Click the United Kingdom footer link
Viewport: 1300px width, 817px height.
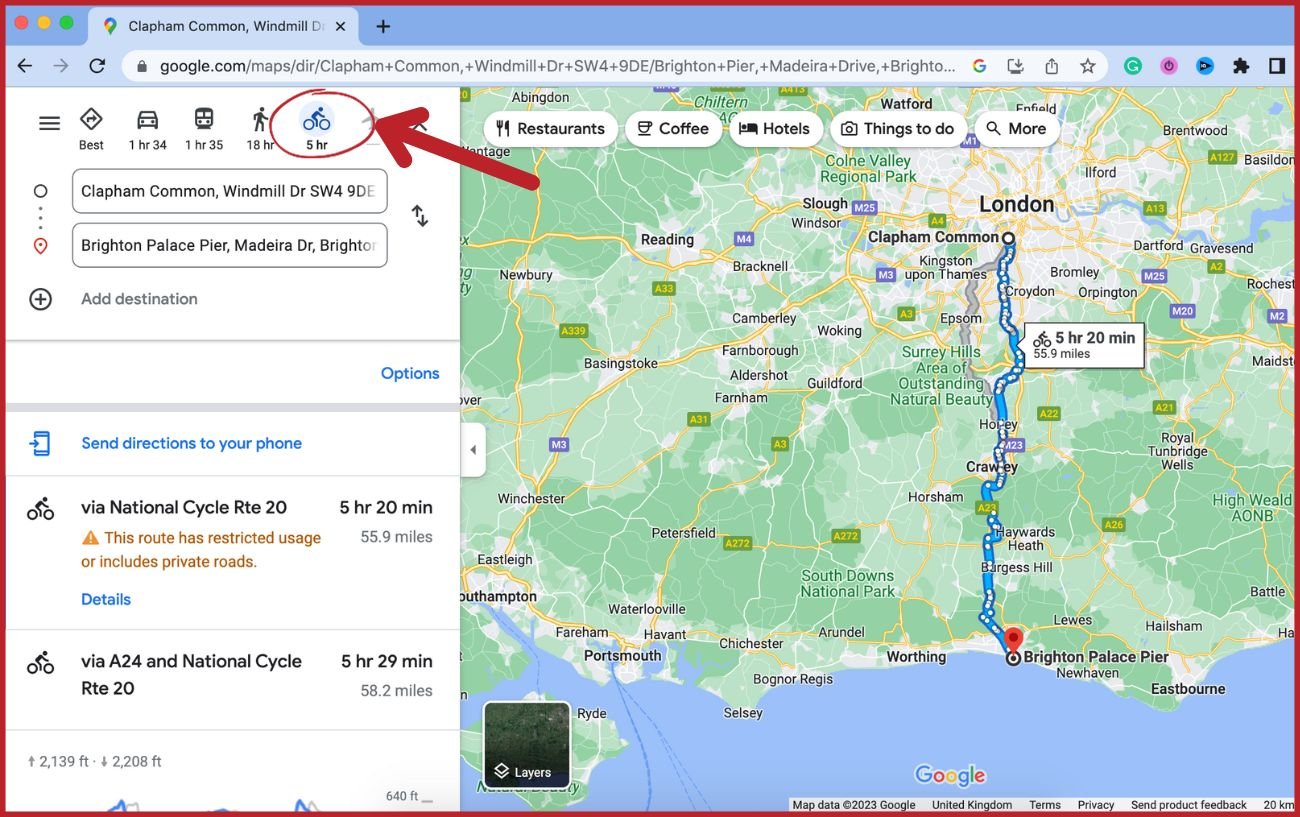[x=972, y=805]
